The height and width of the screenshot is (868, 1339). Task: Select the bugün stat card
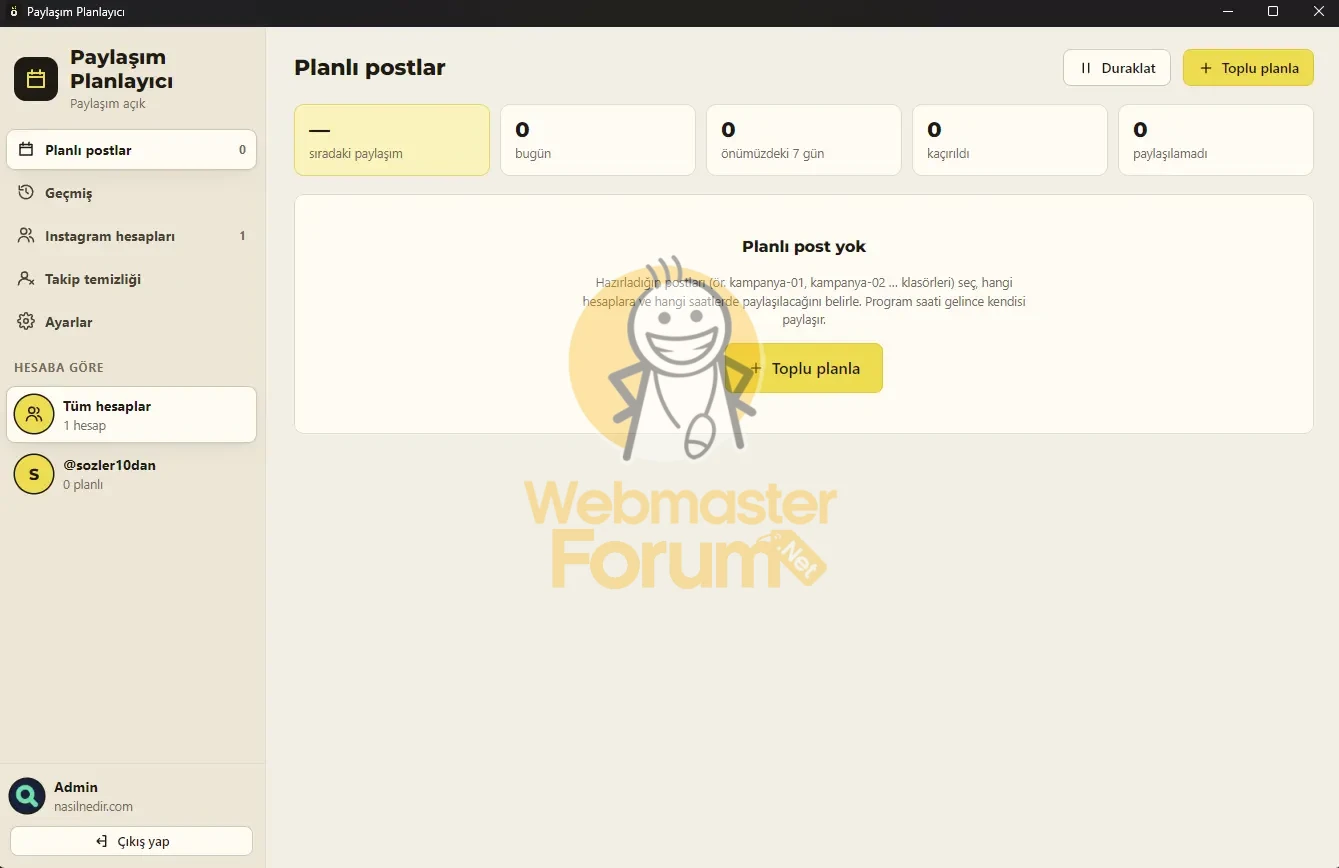(598, 140)
